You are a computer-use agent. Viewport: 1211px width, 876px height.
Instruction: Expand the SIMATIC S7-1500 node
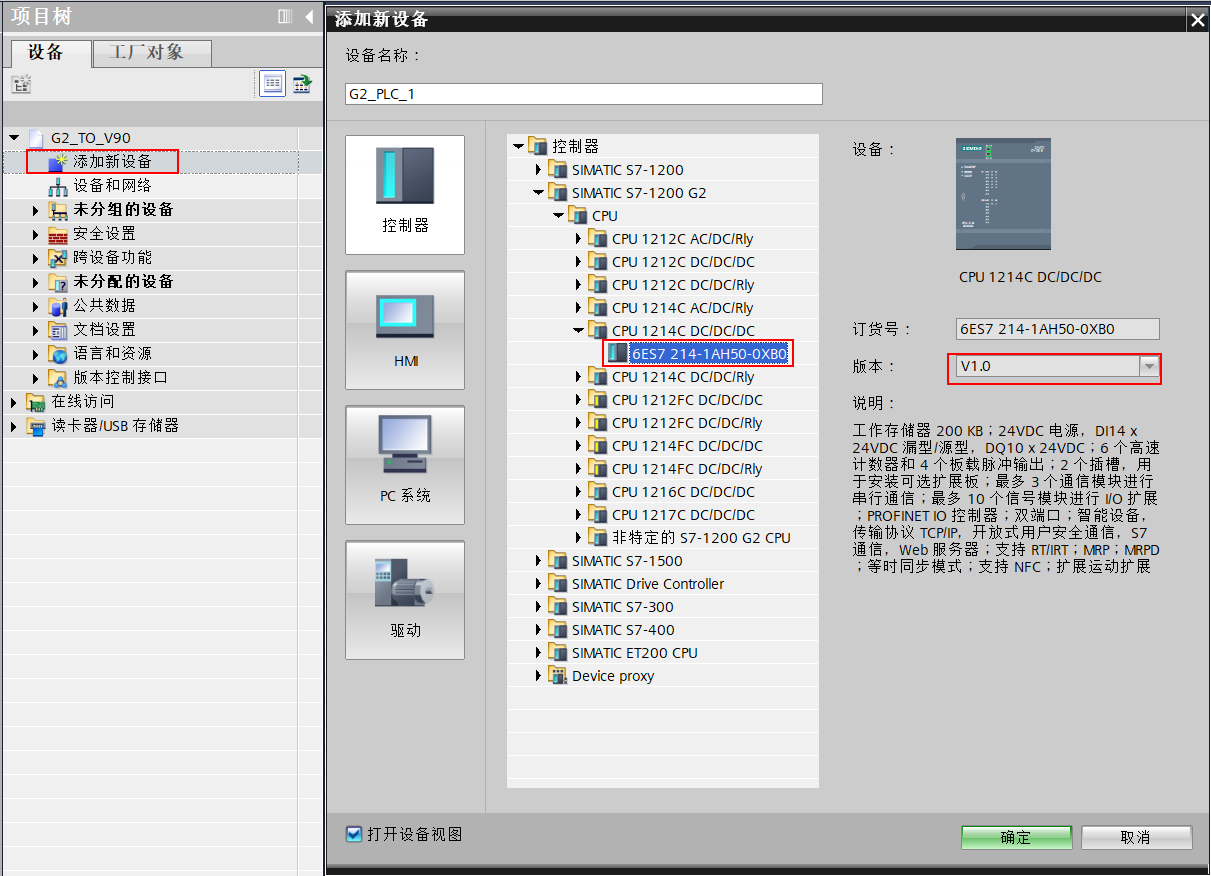(539, 560)
